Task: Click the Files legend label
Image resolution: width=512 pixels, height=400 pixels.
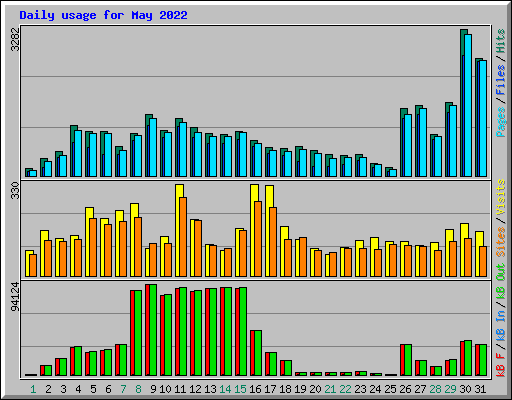Action: (501, 79)
